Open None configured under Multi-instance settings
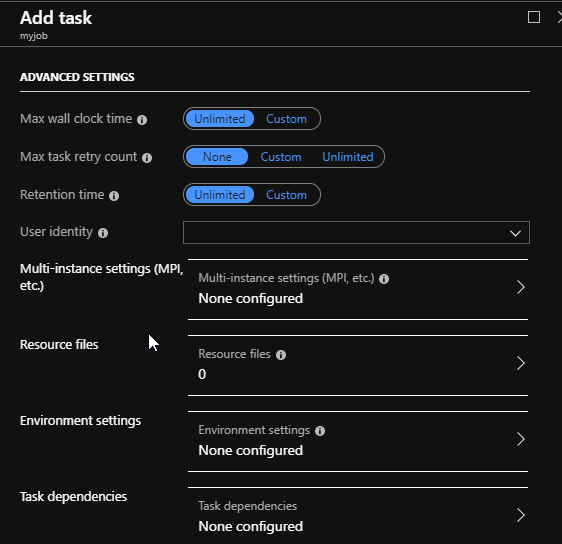This screenshot has height=544, width=562. 251,299
